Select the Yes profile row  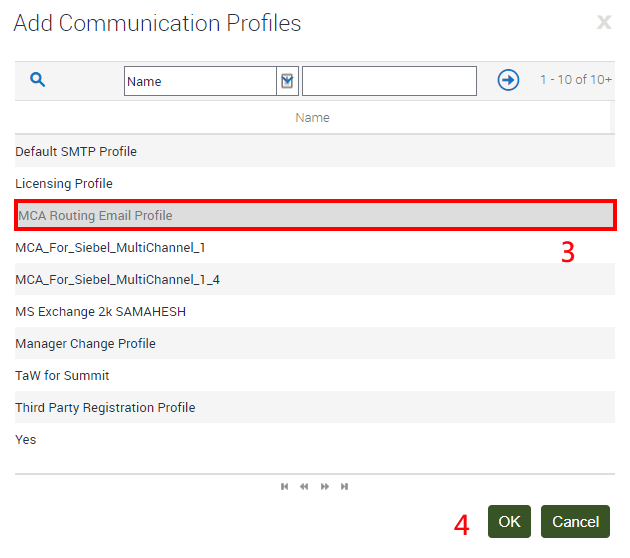315,439
